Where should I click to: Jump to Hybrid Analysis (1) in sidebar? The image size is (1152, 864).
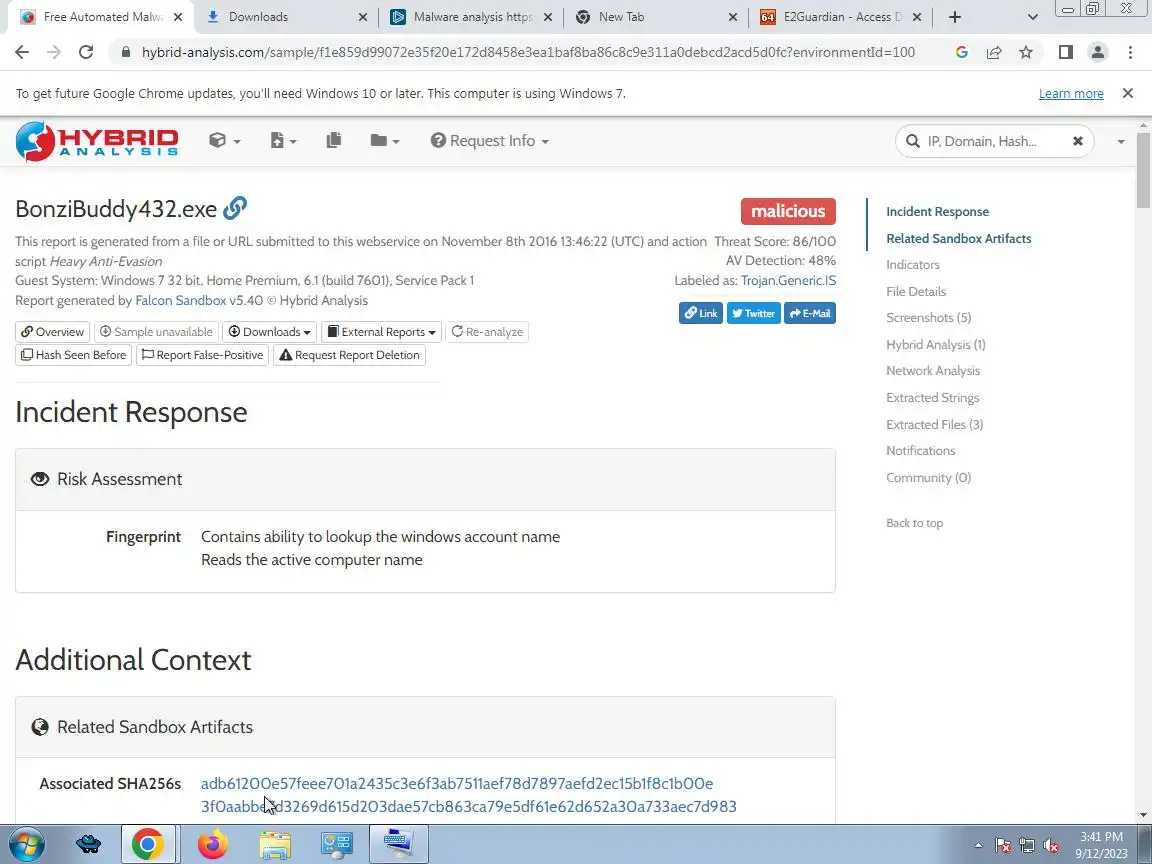(x=936, y=345)
